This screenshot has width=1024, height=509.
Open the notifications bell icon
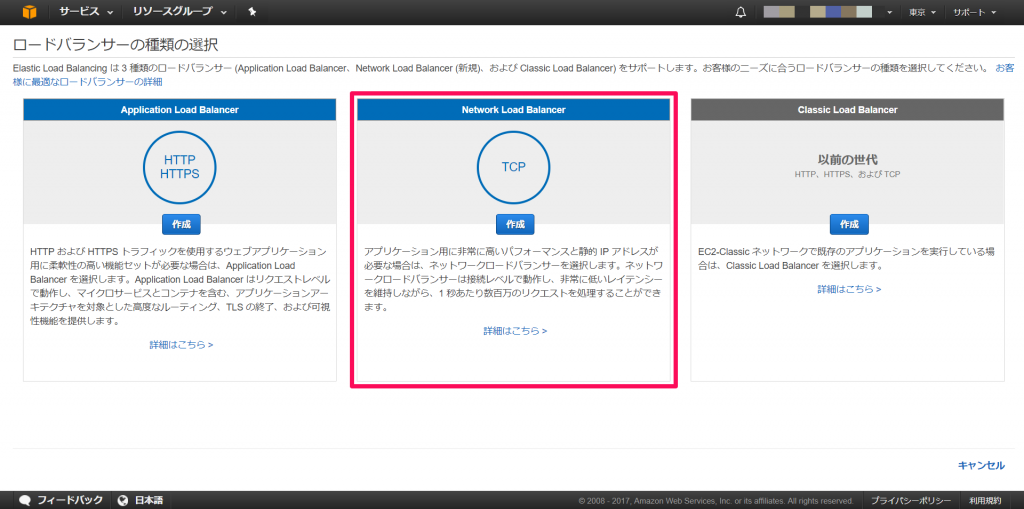point(741,12)
